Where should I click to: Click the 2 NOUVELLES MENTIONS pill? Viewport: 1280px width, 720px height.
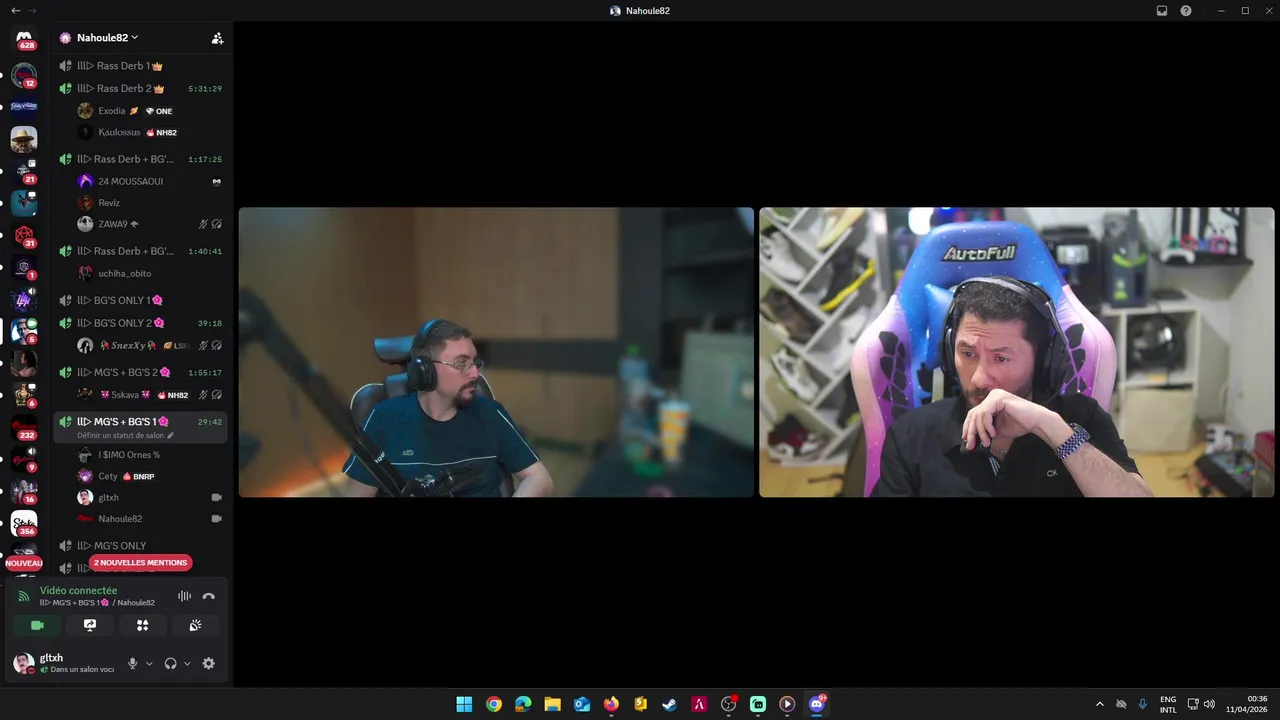[140, 563]
